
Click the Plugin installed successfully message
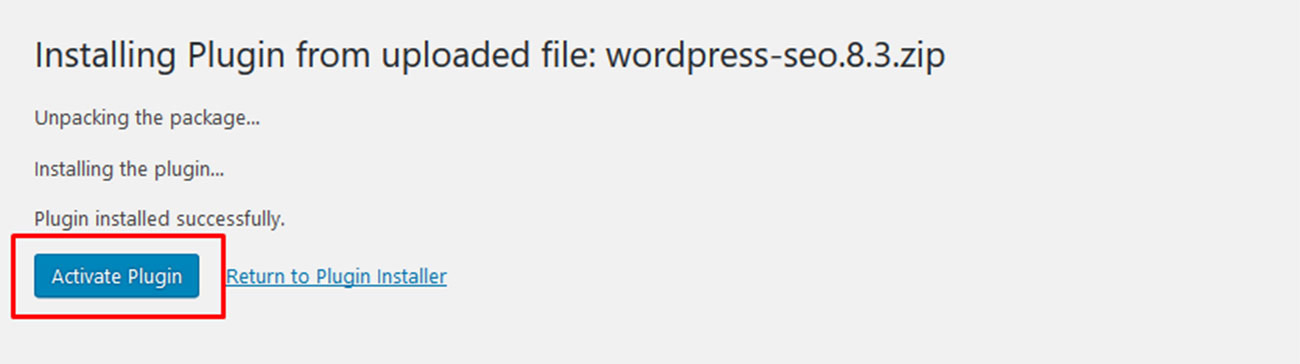160,219
